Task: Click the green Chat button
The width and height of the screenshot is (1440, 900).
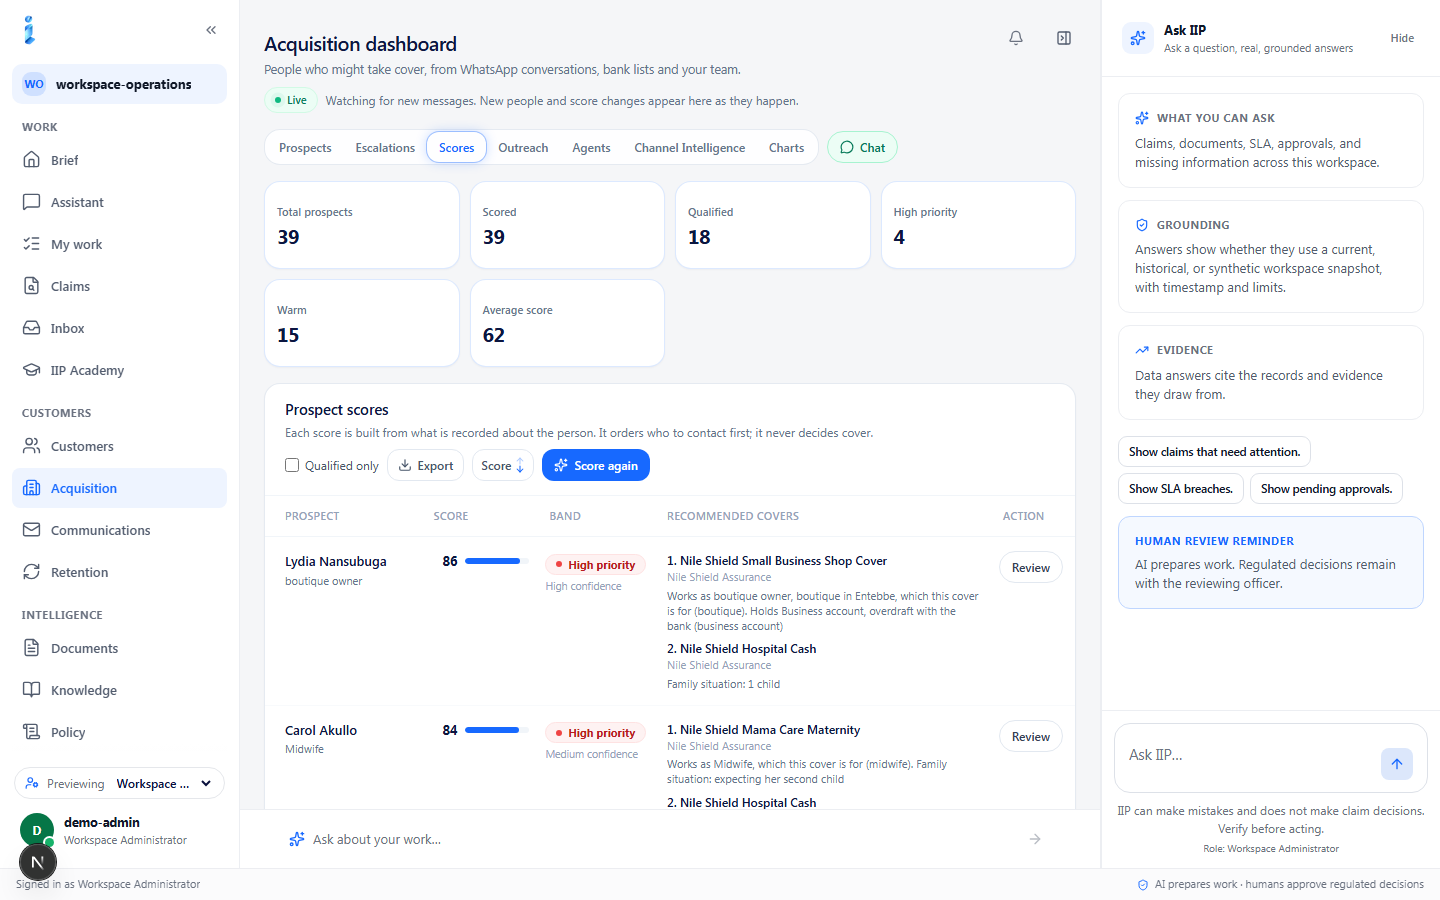Action: [862, 147]
